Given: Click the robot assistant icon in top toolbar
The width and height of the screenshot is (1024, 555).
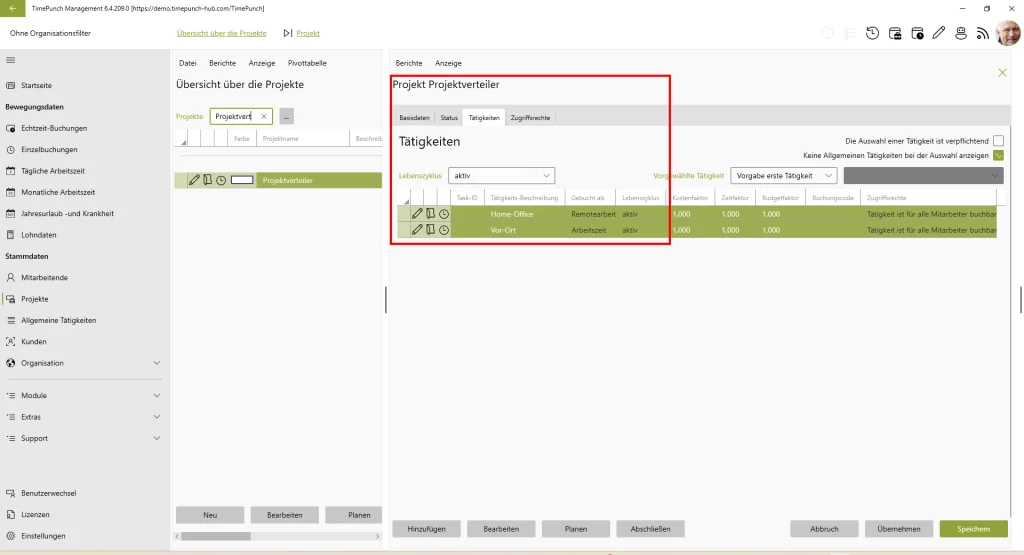Looking at the screenshot, I should (961, 33).
